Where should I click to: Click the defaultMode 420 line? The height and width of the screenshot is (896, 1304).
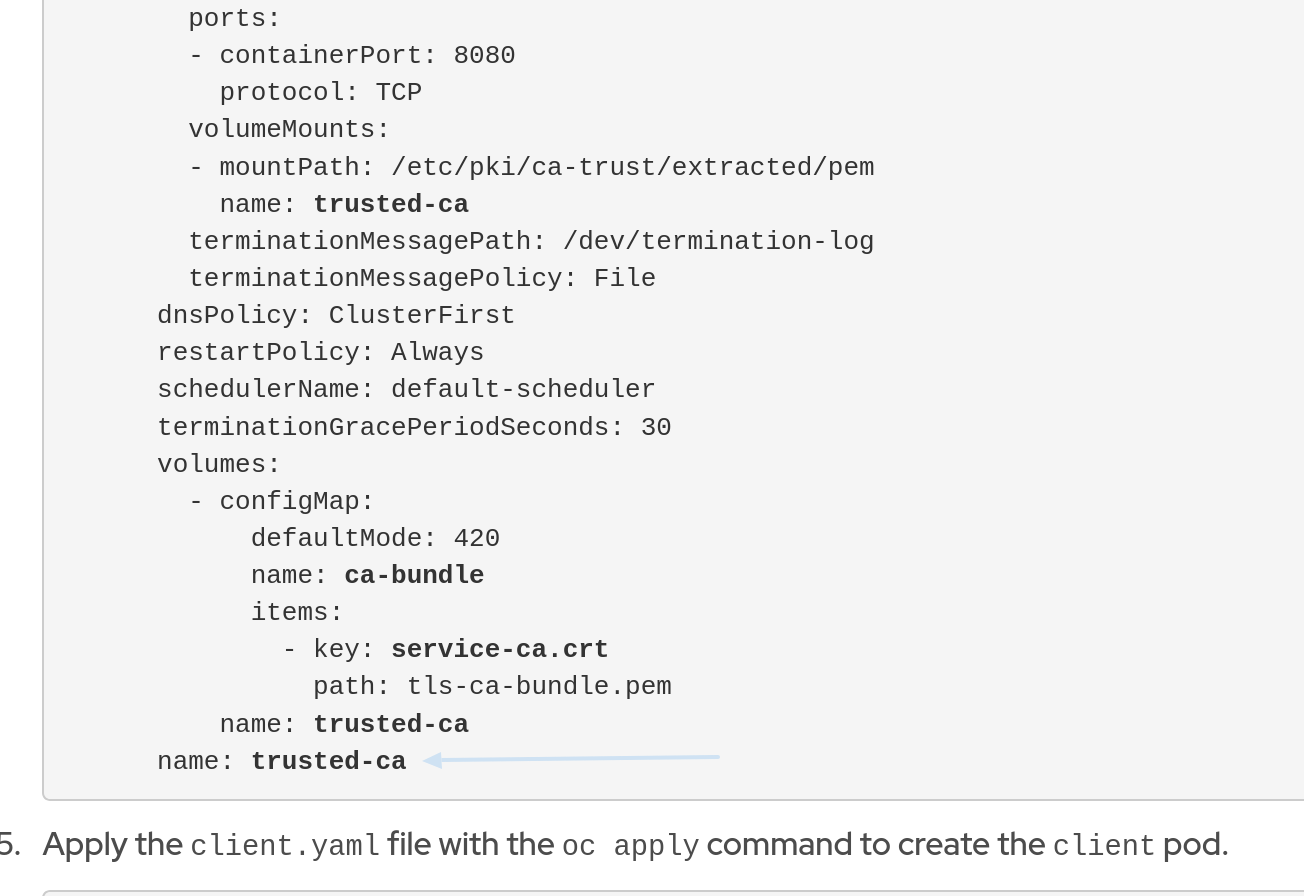(x=375, y=538)
